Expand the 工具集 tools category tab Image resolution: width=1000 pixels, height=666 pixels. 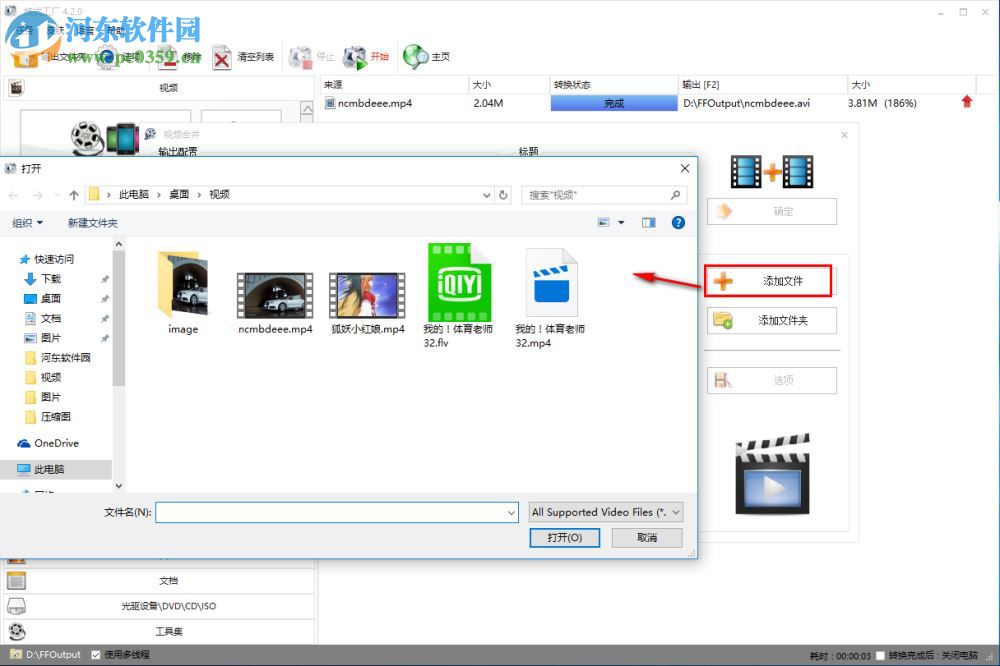[x=159, y=632]
